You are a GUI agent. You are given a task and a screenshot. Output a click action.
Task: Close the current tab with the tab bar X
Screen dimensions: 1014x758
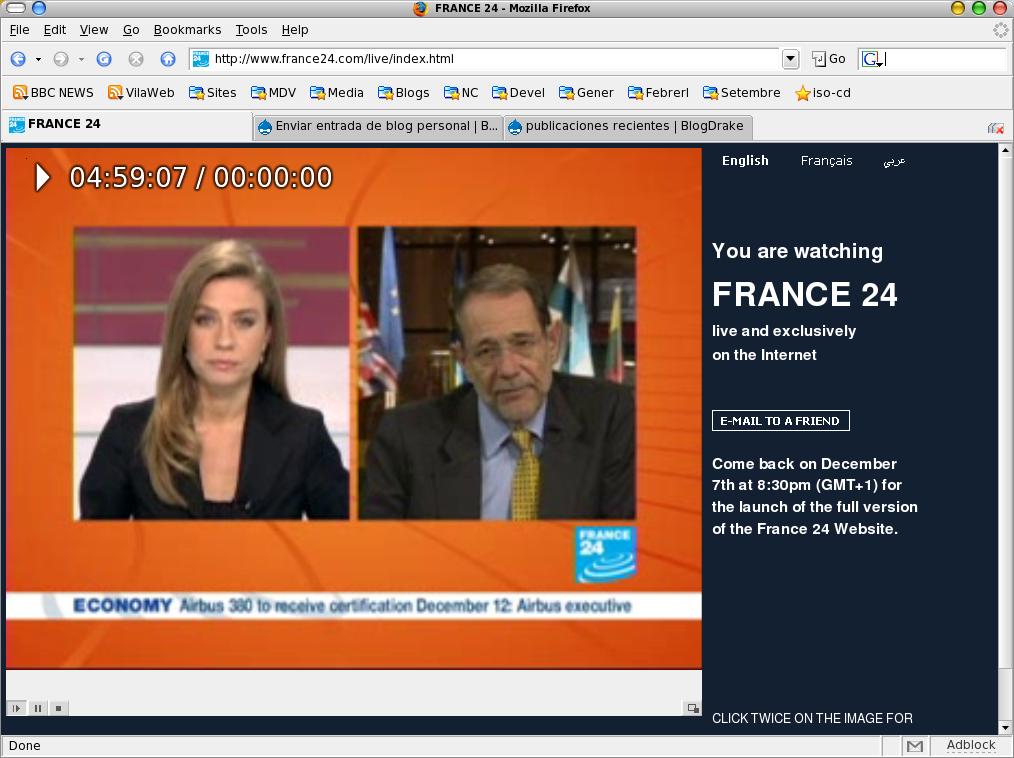click(x=995, y=128)
